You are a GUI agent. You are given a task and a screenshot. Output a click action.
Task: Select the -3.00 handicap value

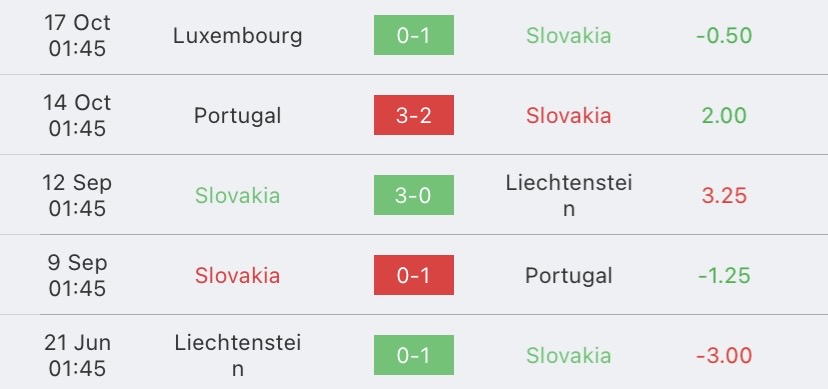pyautogui.click(x=724, y=356)
